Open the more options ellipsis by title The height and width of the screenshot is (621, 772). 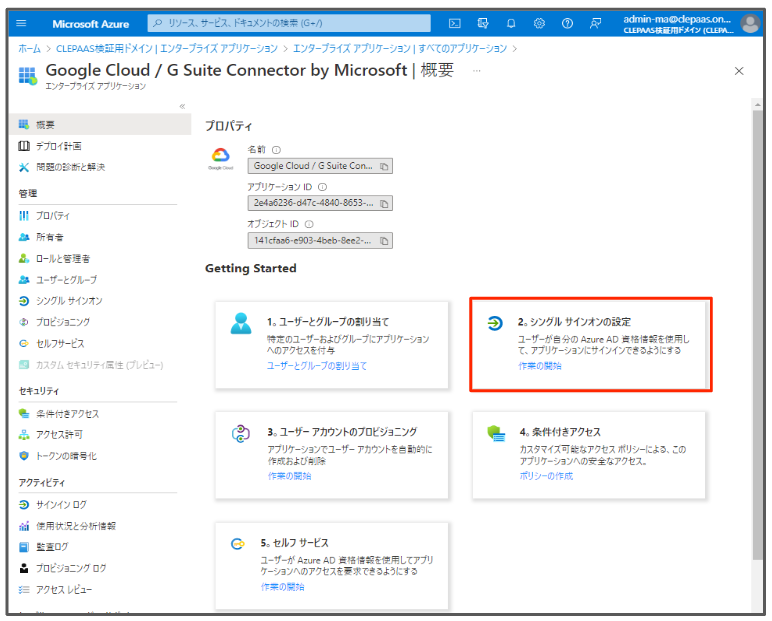(477, 71)
